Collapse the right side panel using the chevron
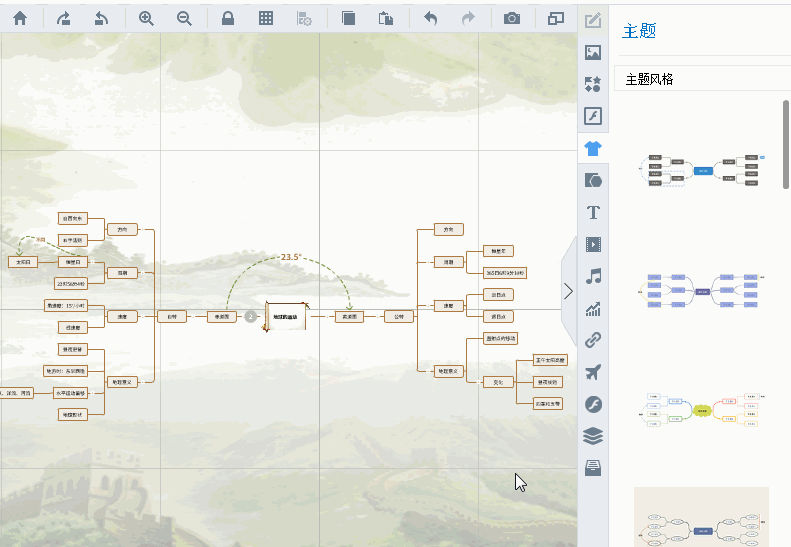The image size is (791, 547). click(x=568, y=291)
